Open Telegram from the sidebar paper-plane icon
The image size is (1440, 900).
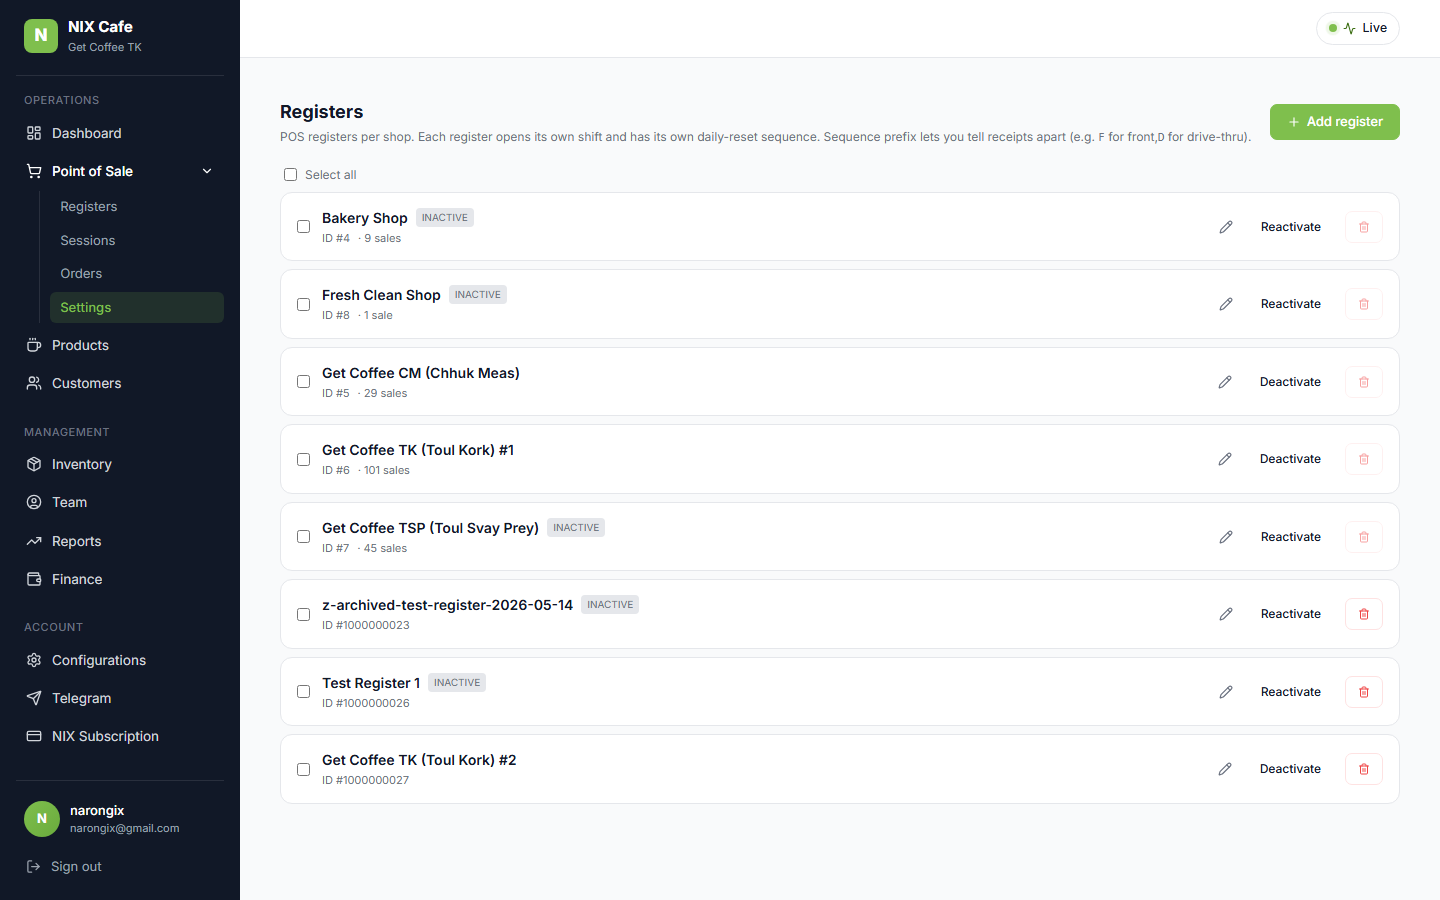pyautogui.click(x=34, y=698)
